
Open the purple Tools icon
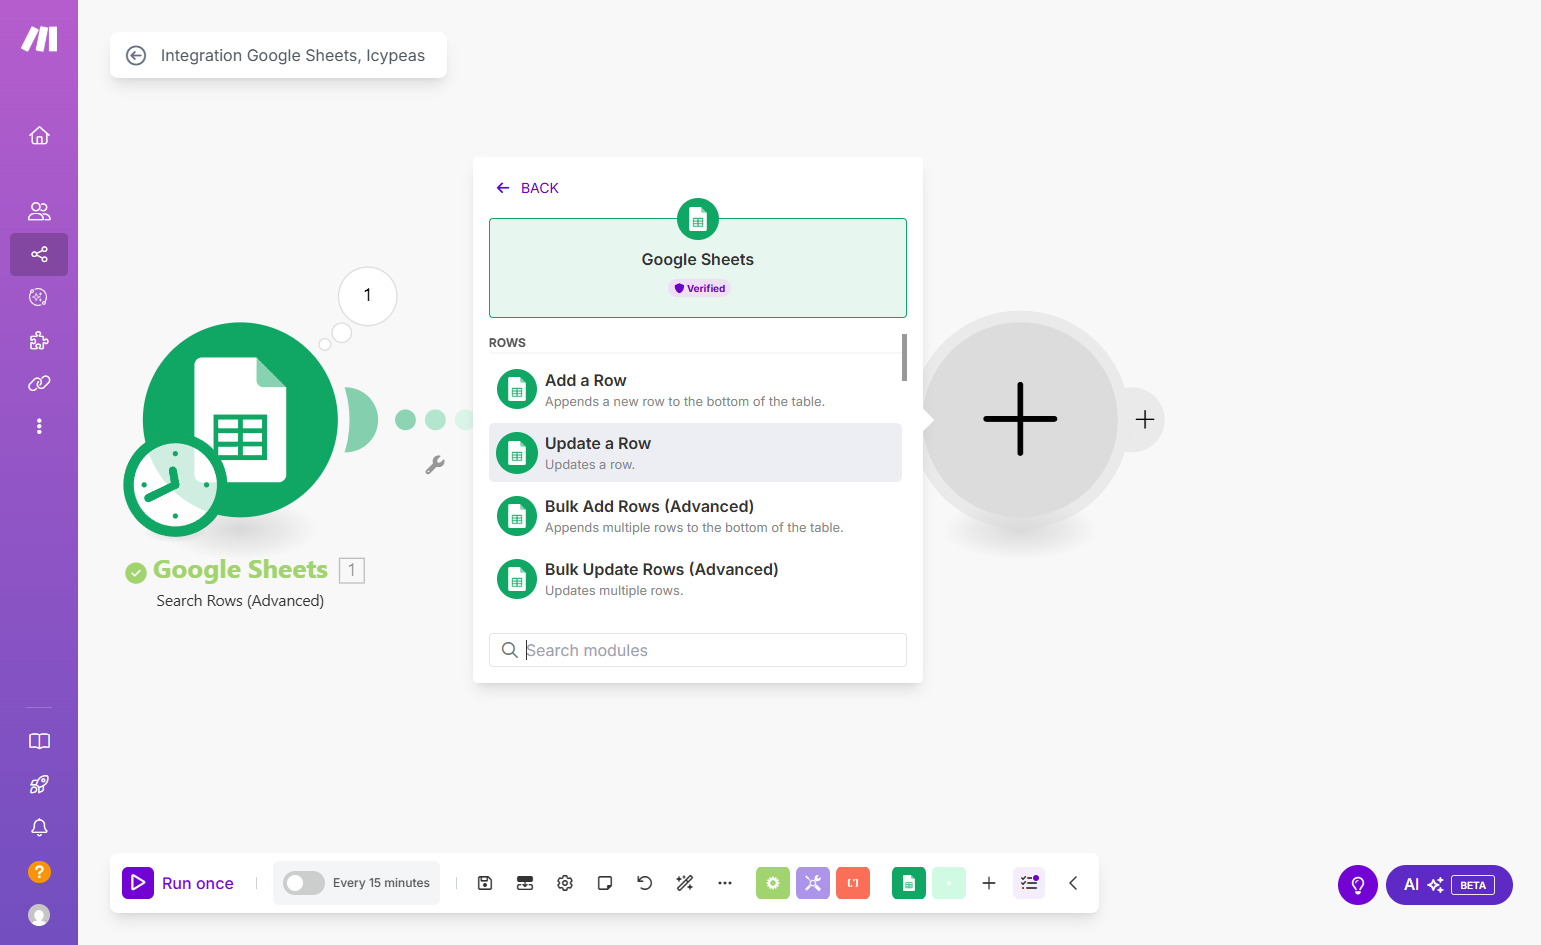pyautogui.click(x=813, y=883)
